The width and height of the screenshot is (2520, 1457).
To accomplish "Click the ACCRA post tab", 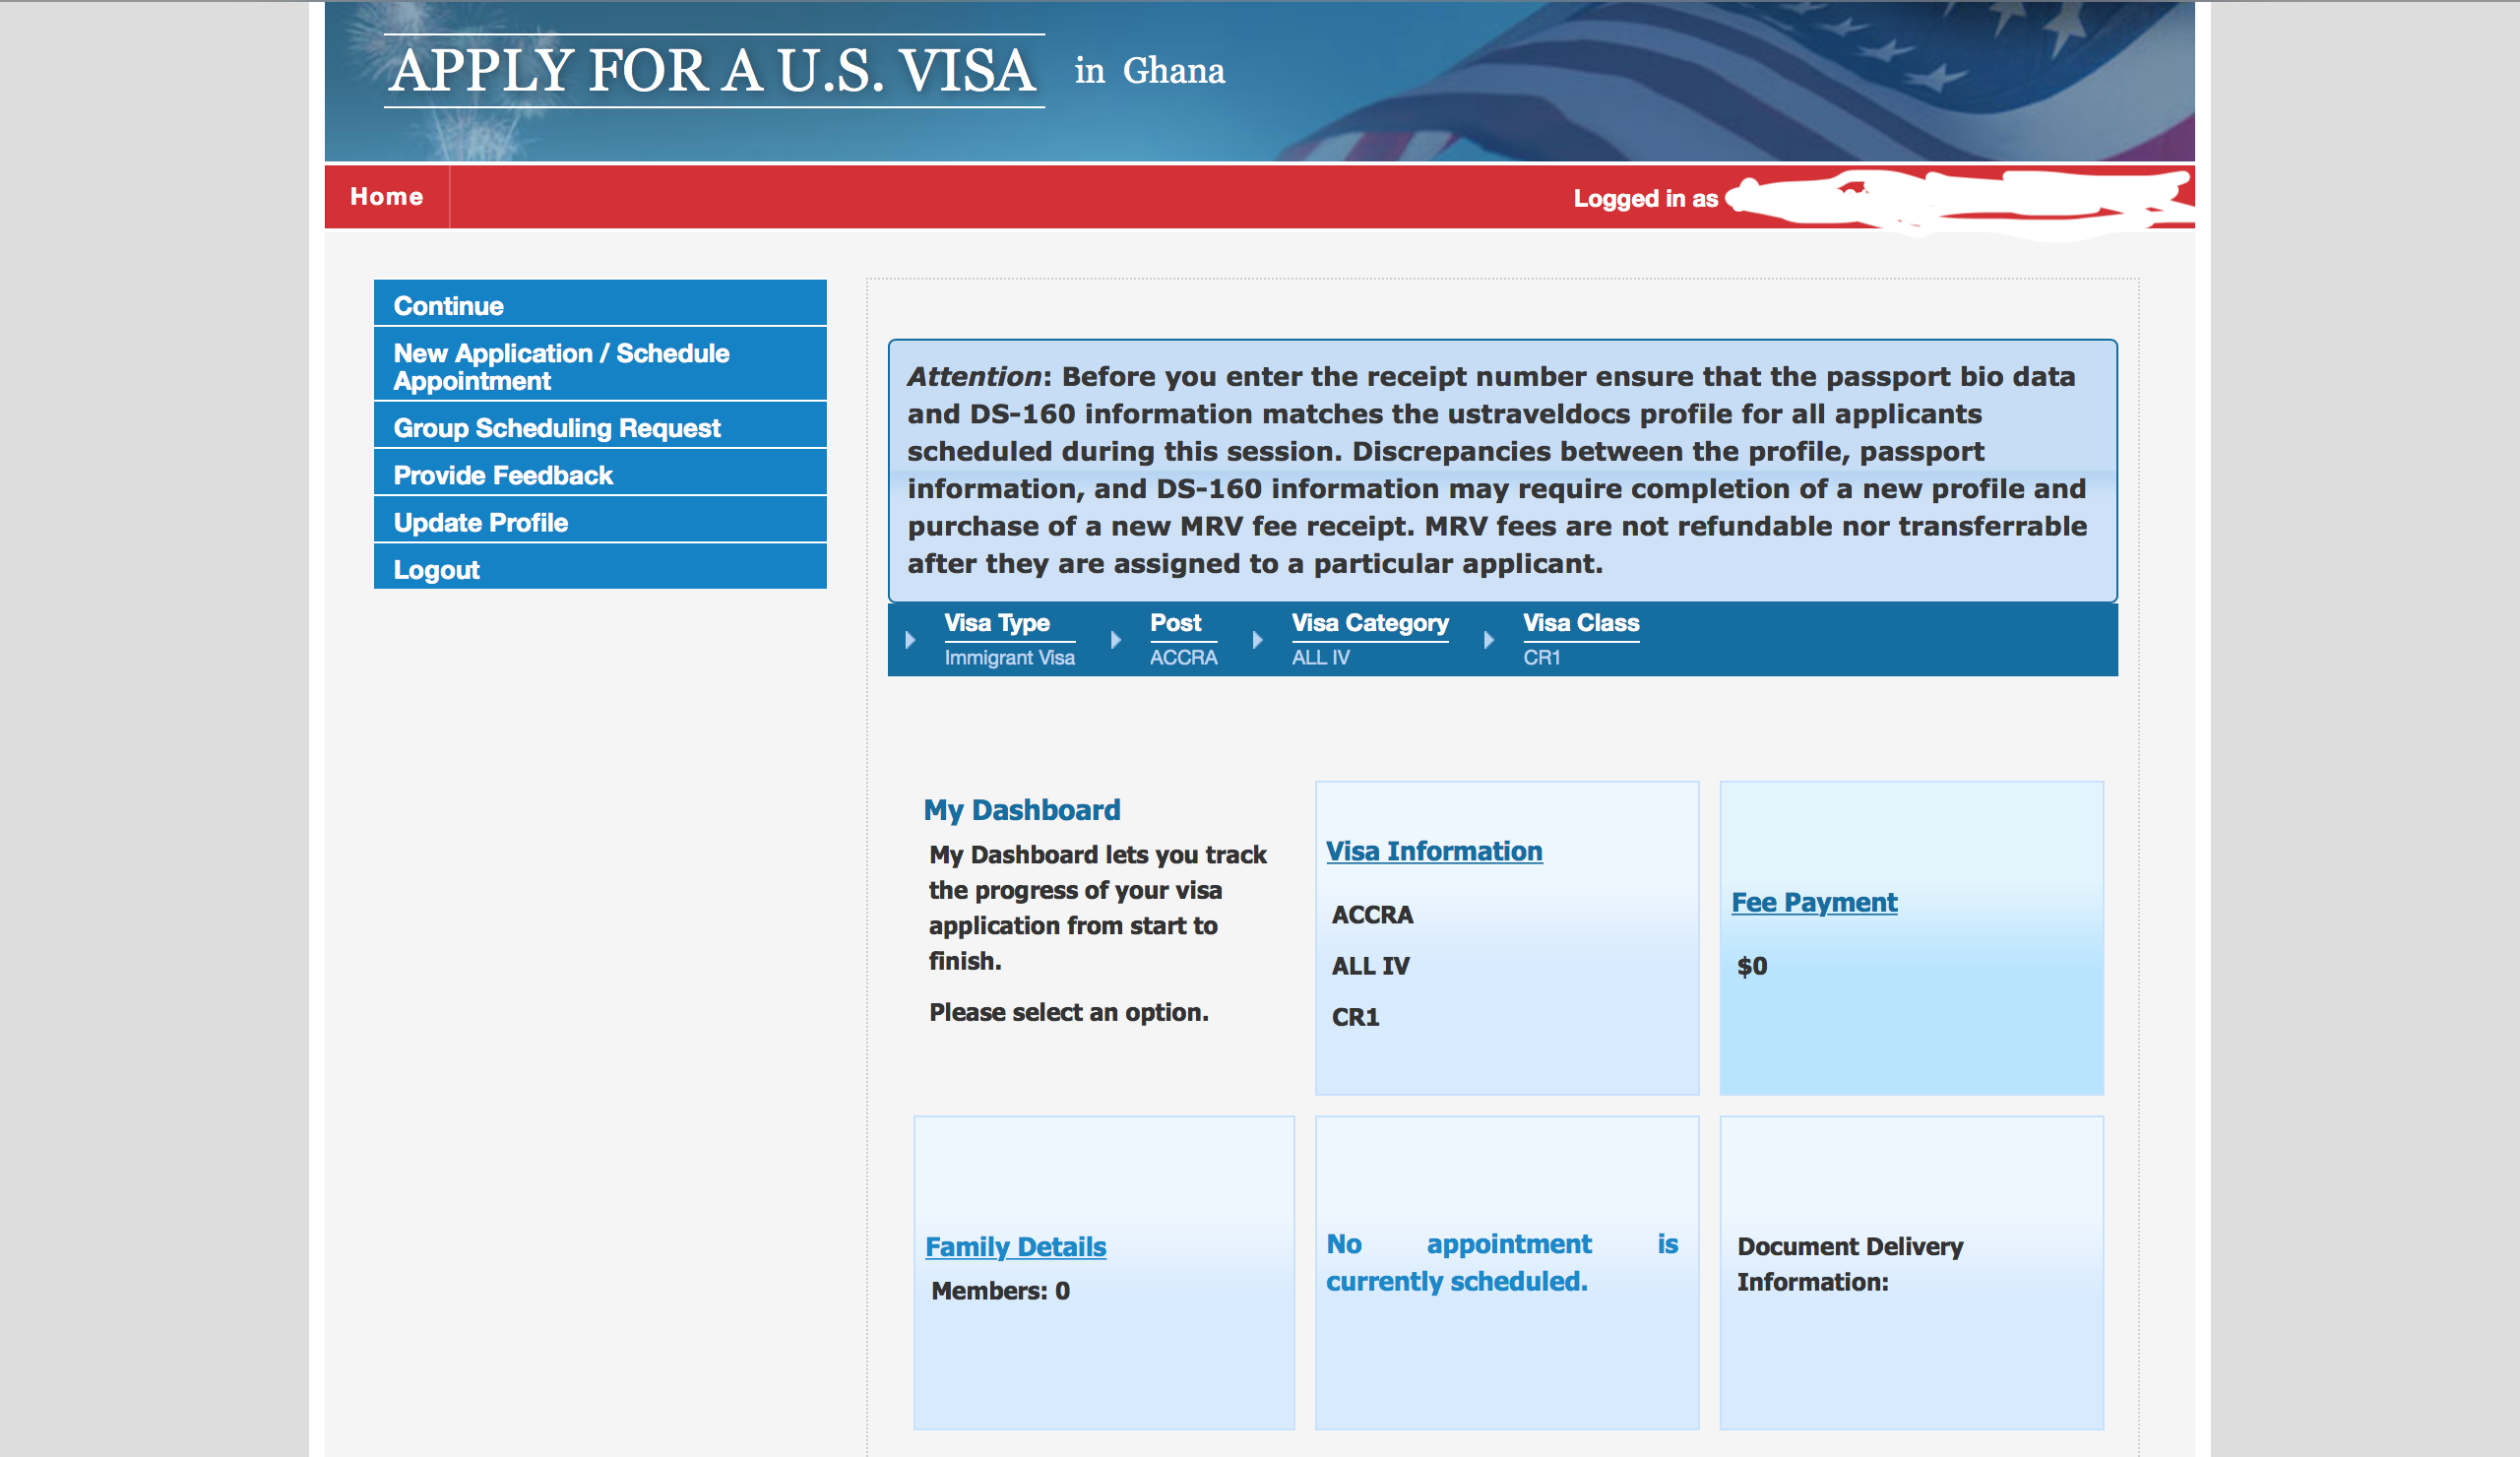I will tap(1179, 638).
